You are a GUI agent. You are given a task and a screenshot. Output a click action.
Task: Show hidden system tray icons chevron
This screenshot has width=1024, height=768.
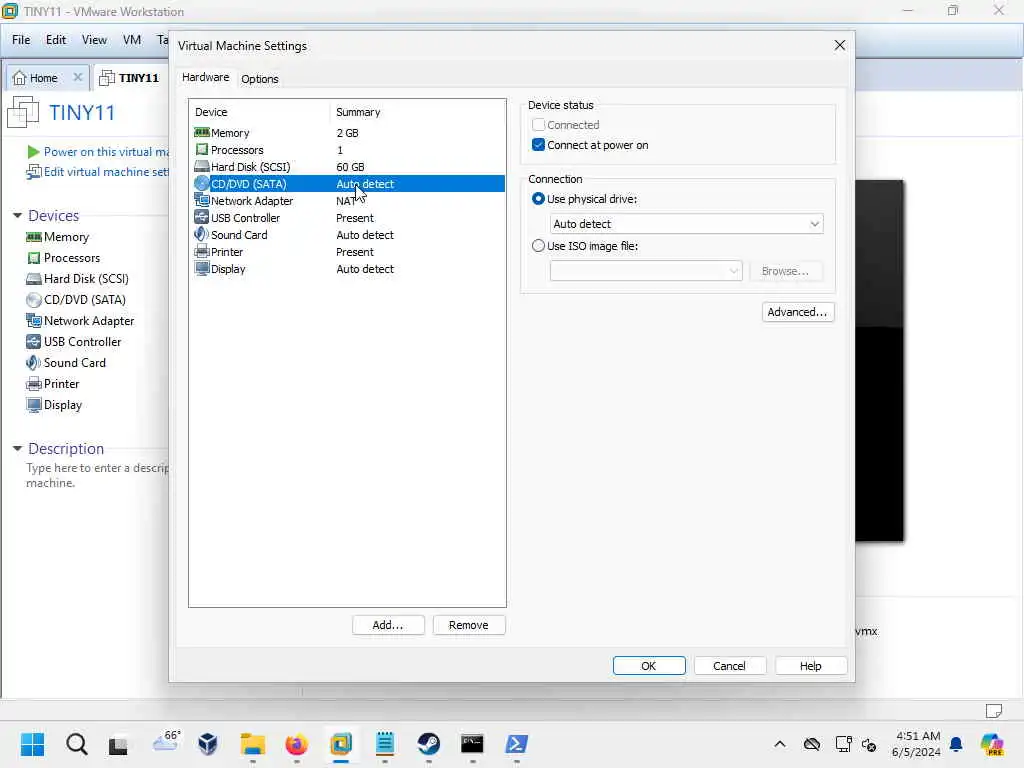tap(780, 744)
